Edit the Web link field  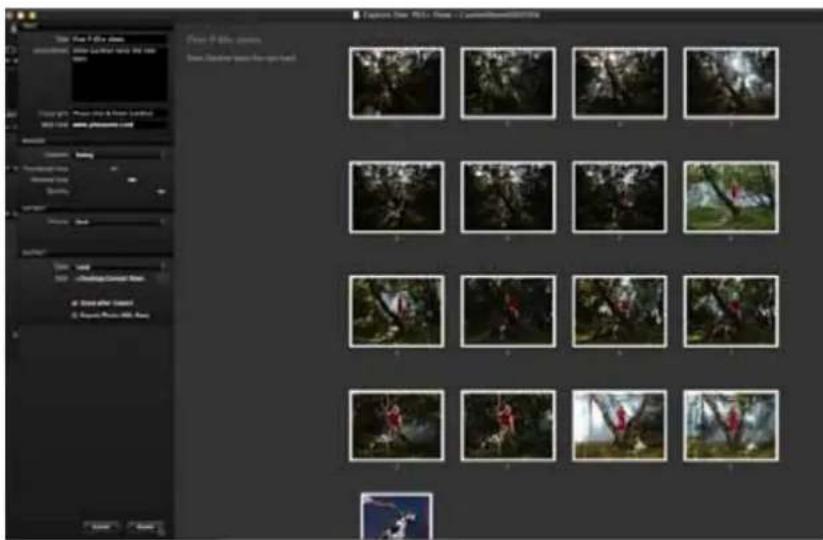120,125
